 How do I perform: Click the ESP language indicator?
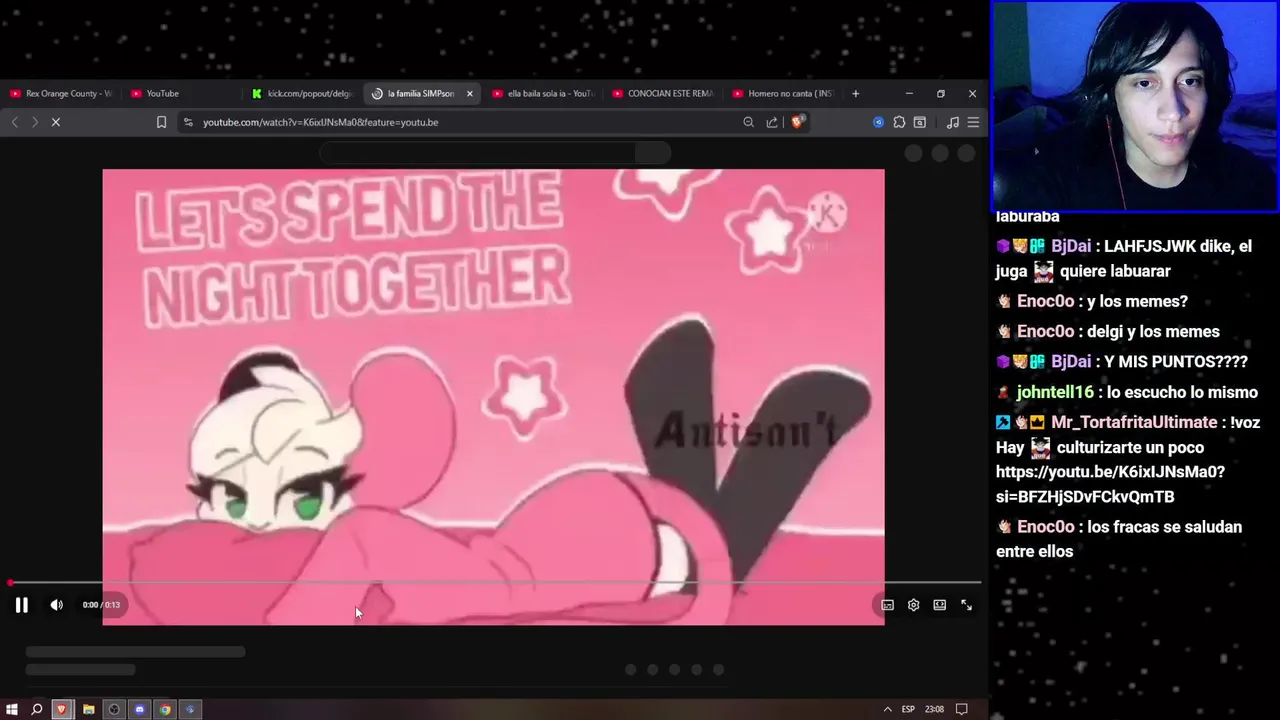[908, 709]
